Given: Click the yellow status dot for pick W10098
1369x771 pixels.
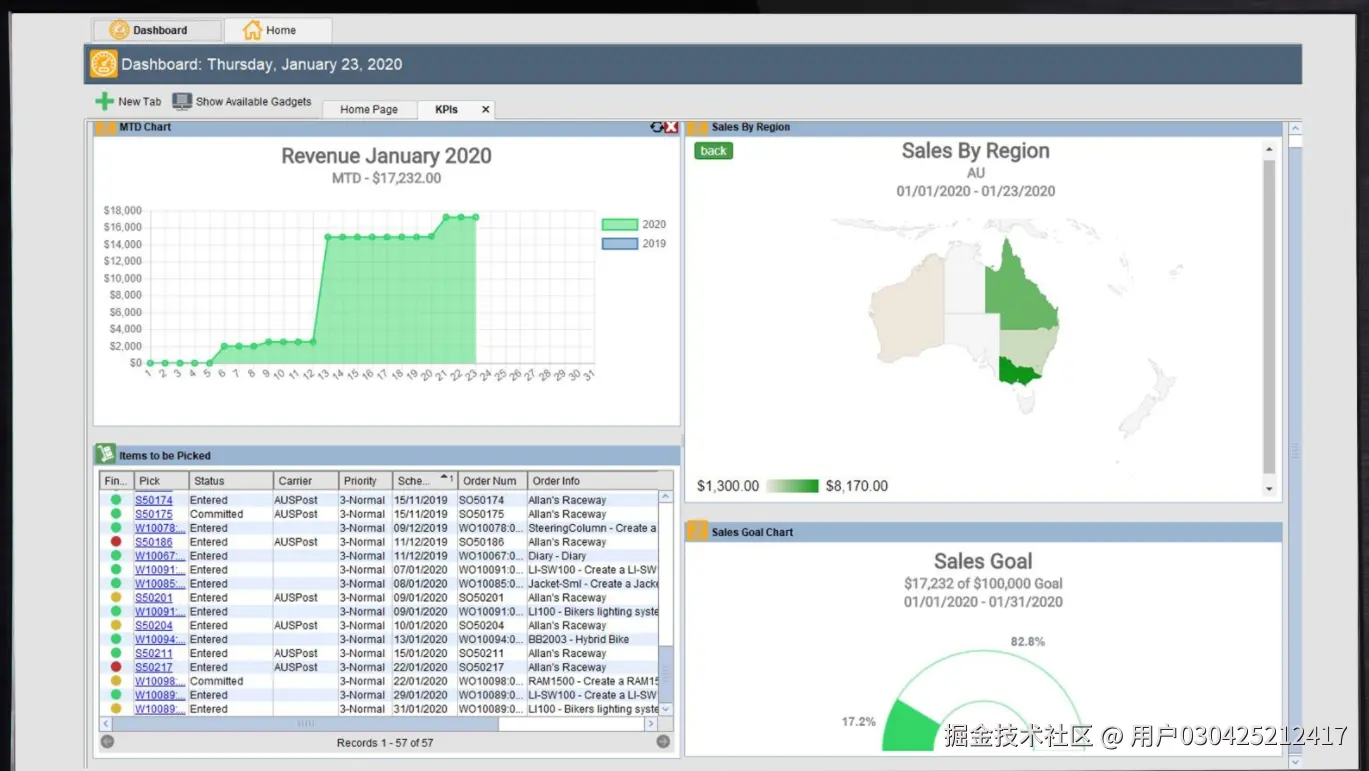Looking at the screenshot, I should coord(116,681).
